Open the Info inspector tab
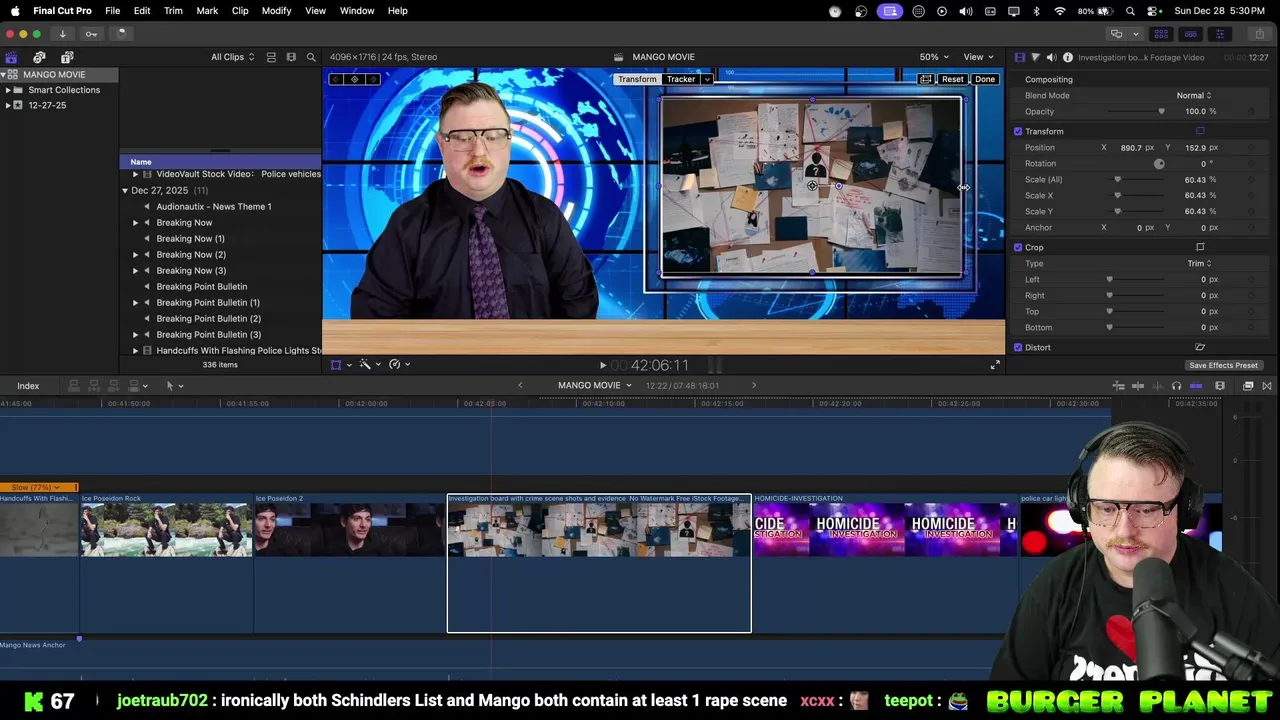The width and height of the screenshot is (1280, 720). coord(1068,57)
